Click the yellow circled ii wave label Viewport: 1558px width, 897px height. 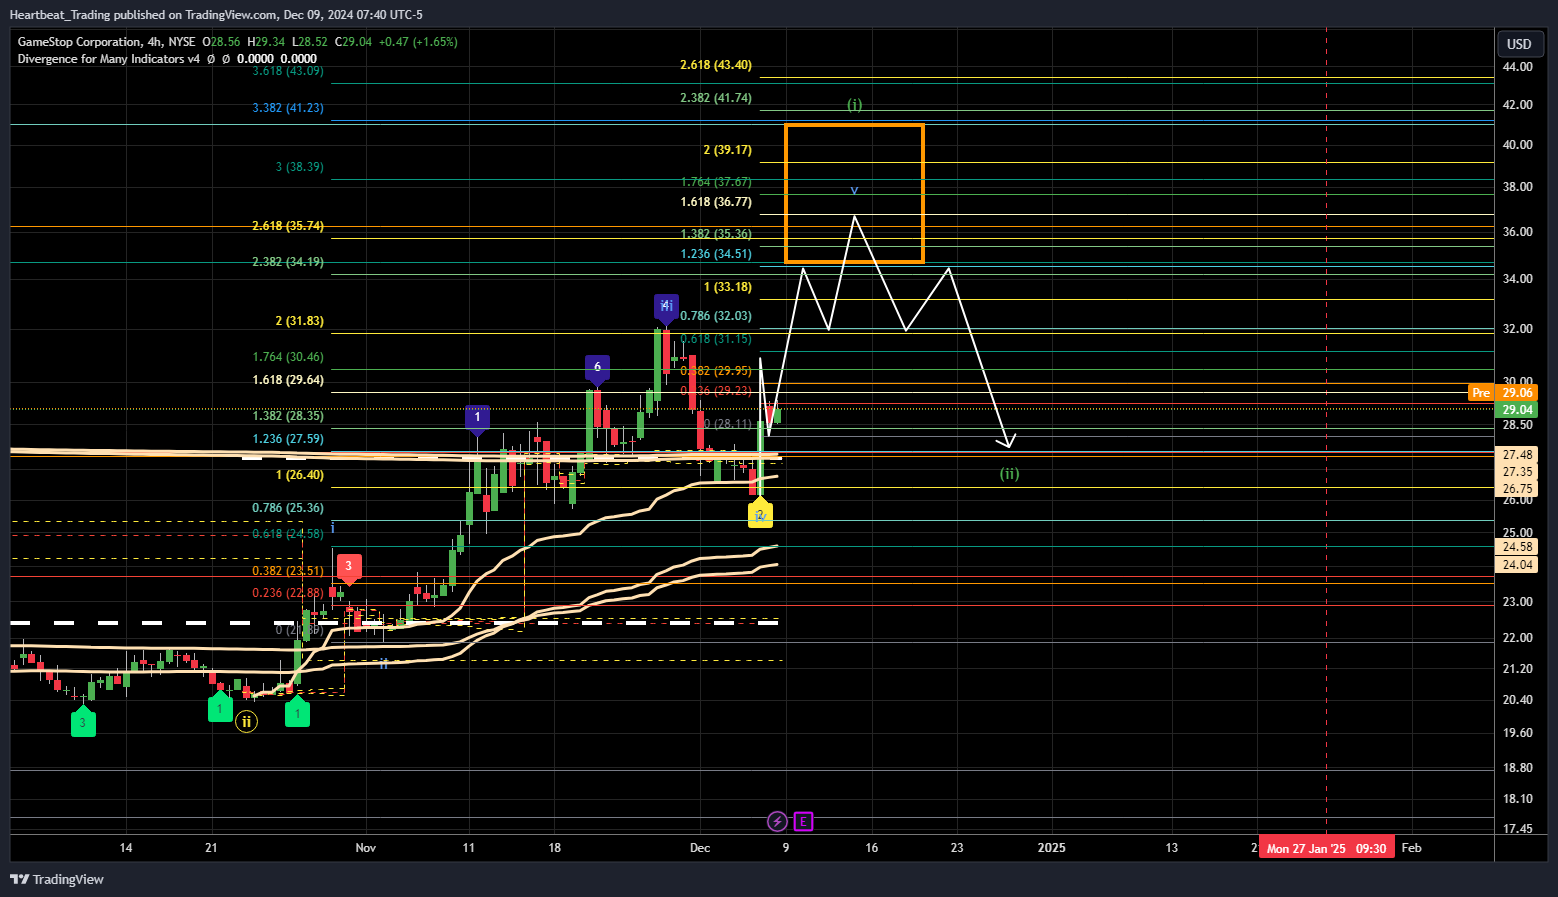pos(246,721)
